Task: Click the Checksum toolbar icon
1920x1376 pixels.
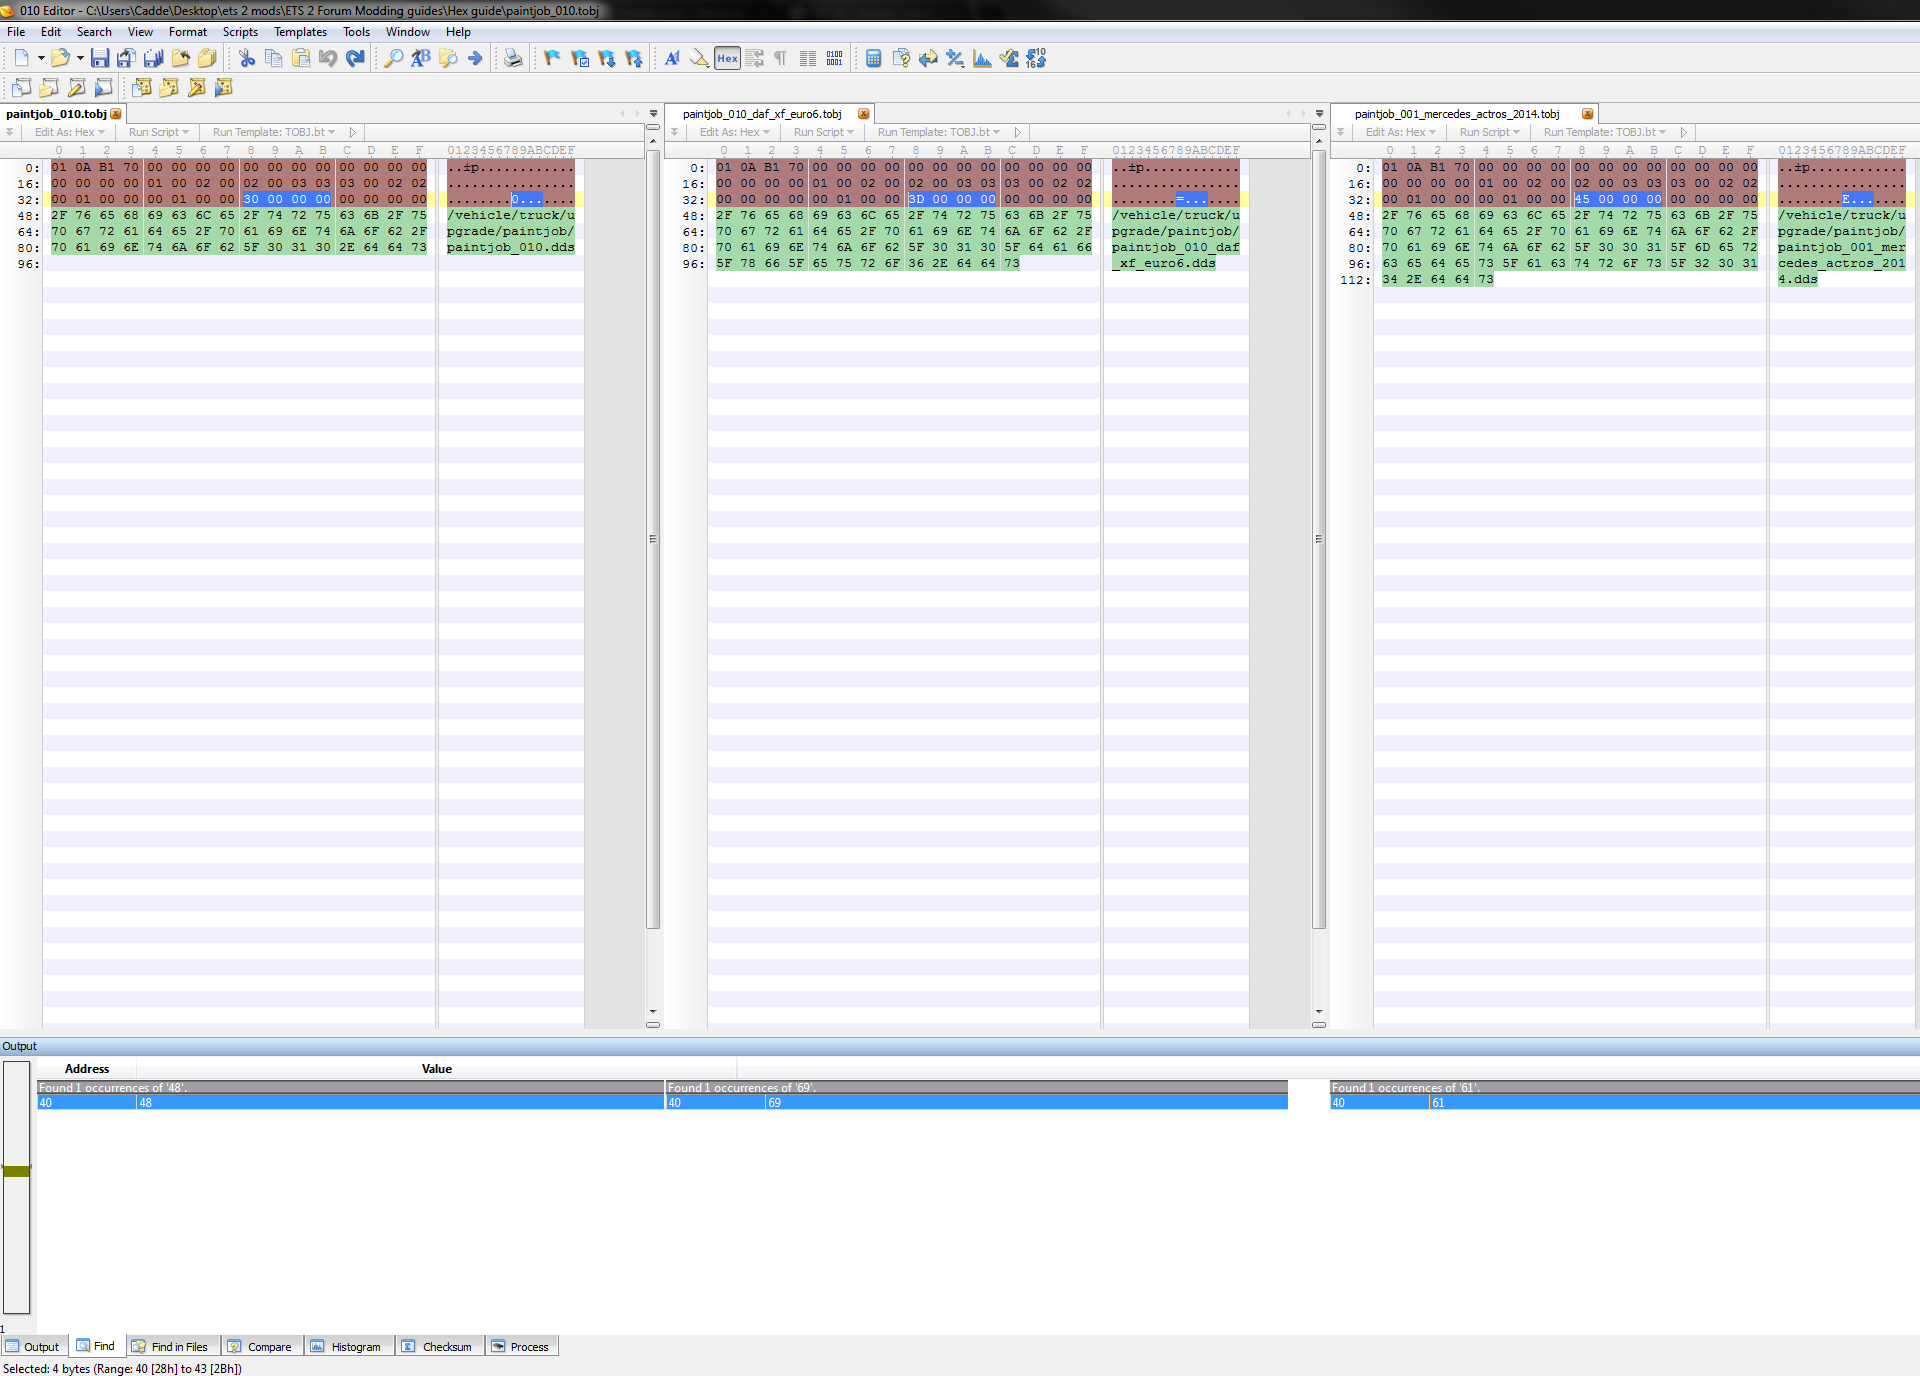Action: [x=1009, y=58]
